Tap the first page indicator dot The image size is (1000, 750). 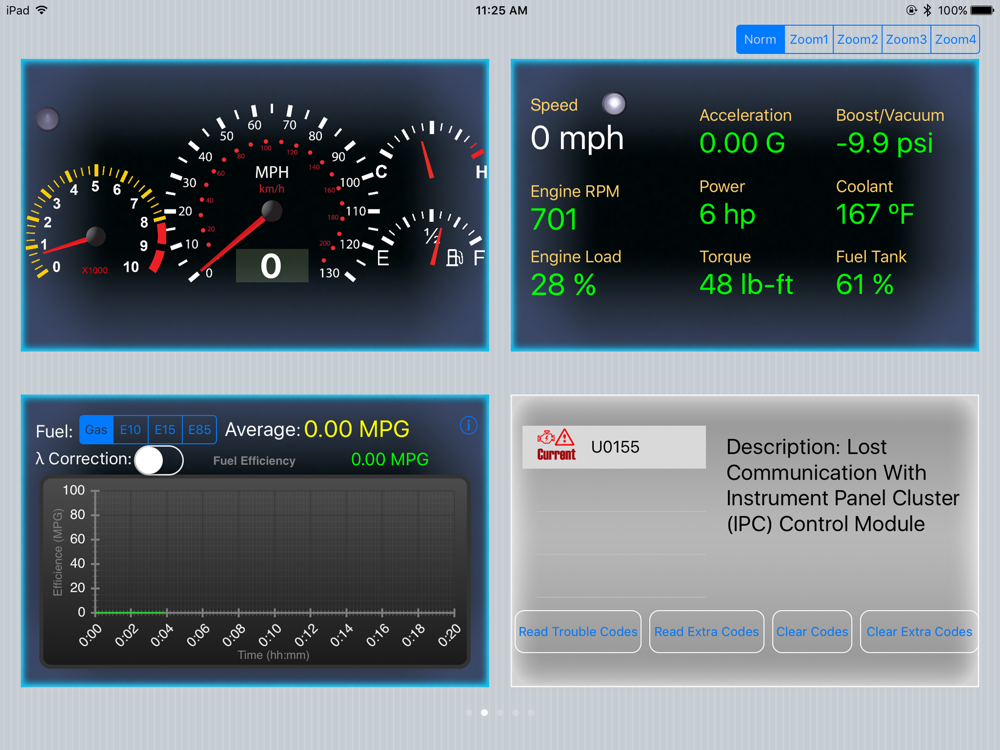[x=469, y=712]
